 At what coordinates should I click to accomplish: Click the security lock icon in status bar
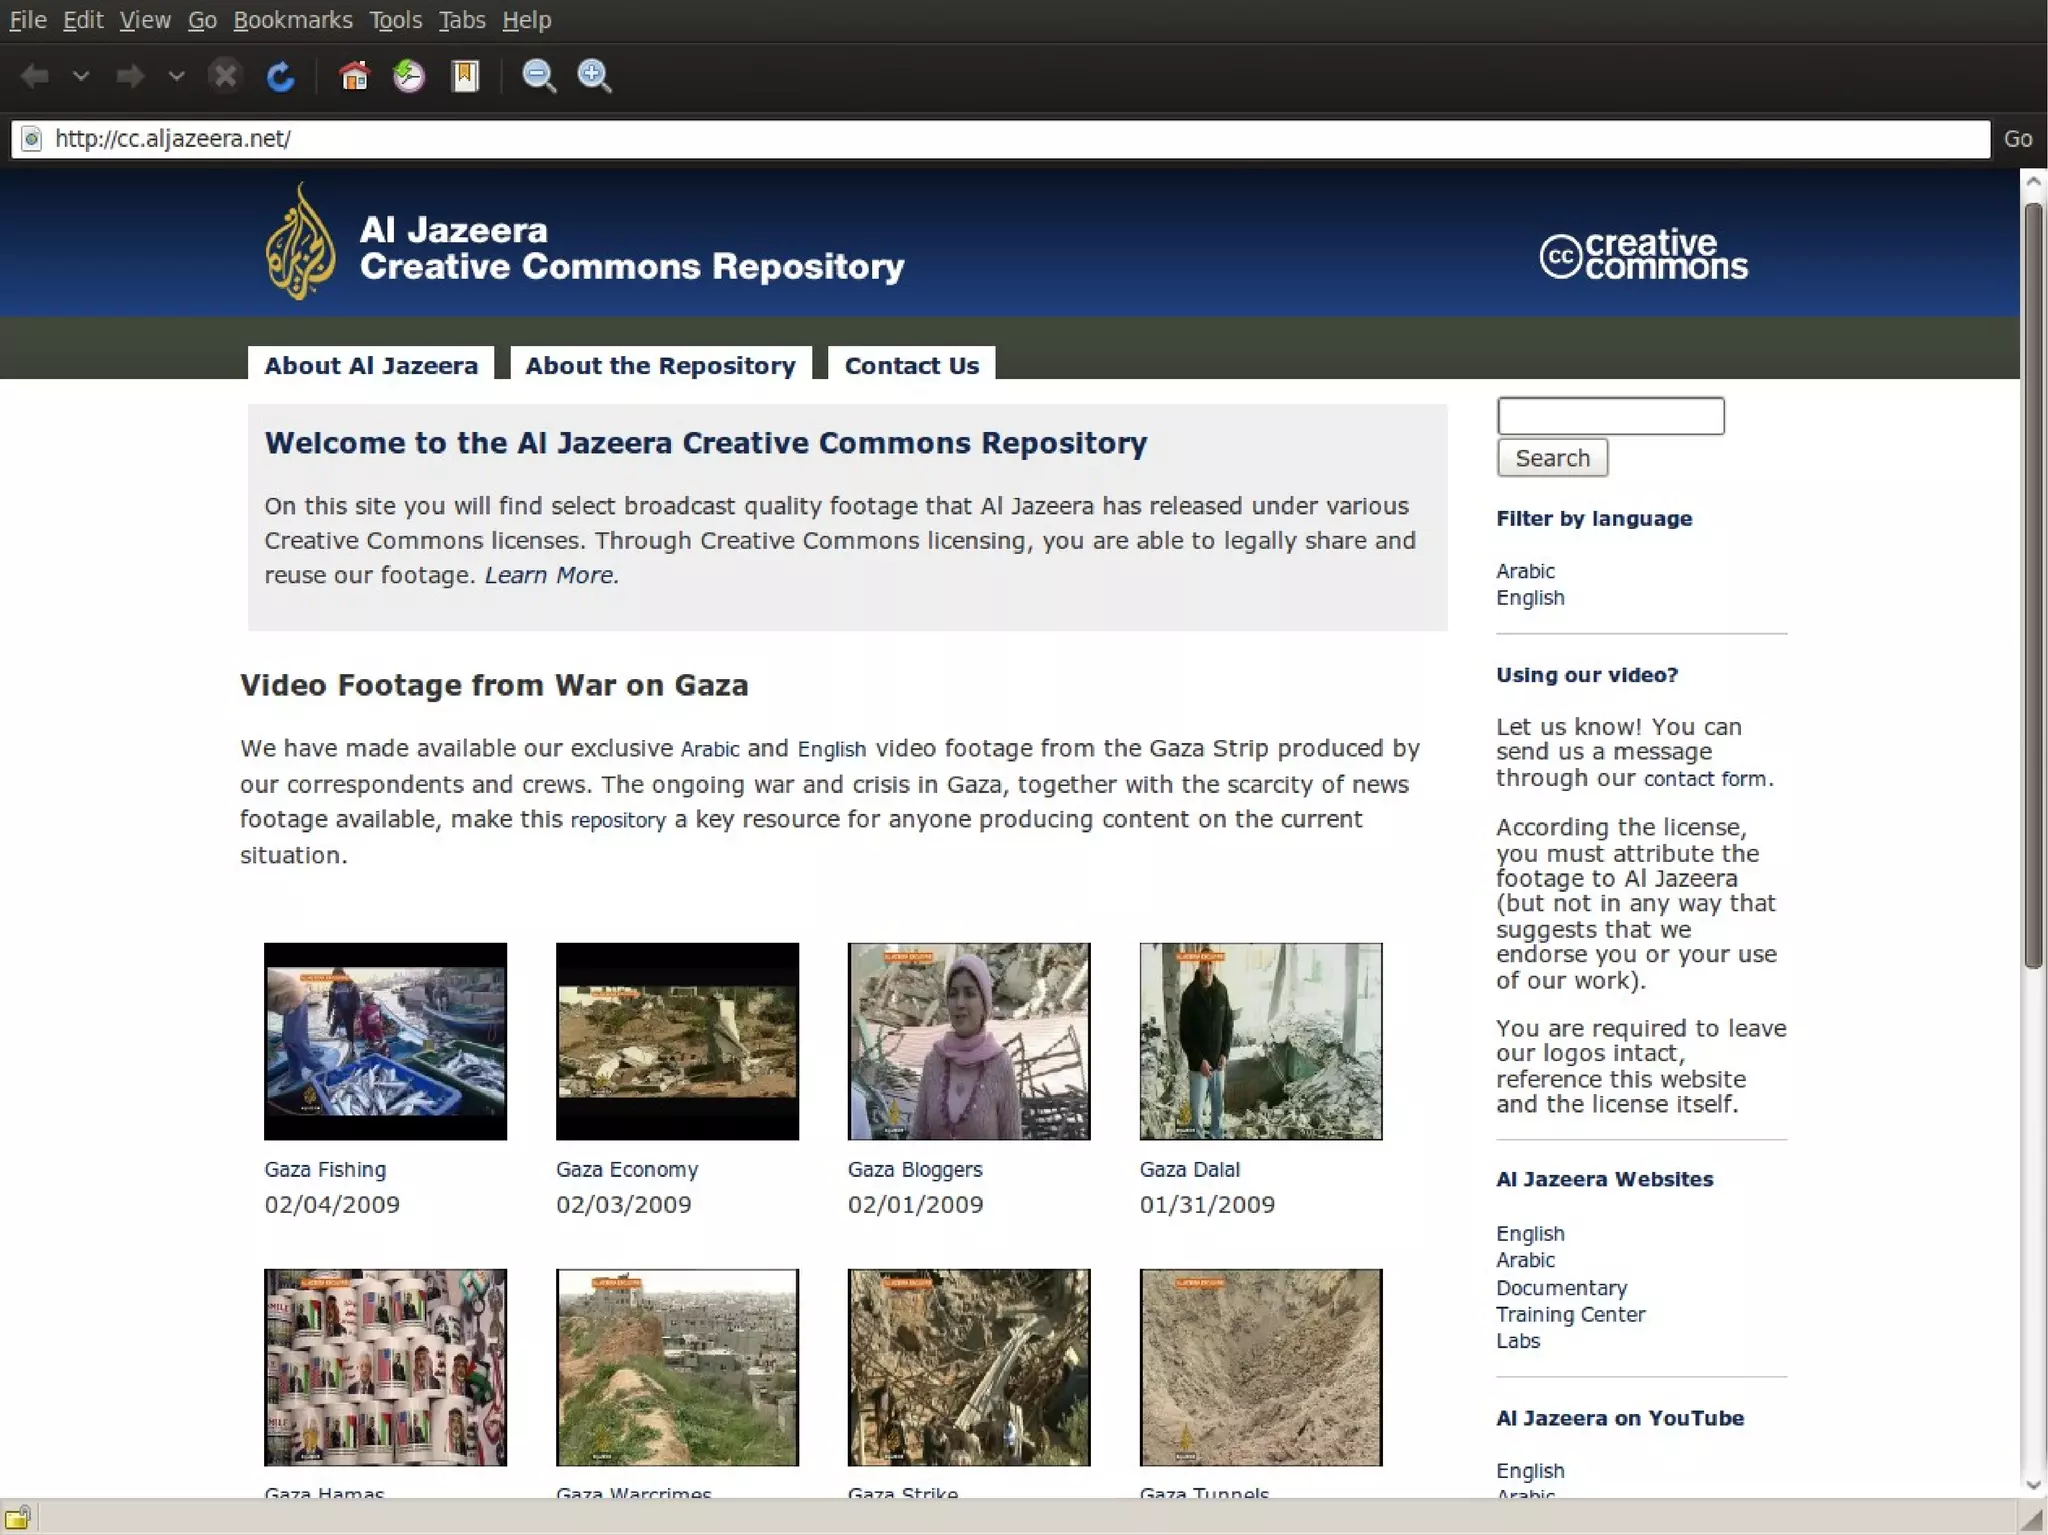pos(17,1517)
